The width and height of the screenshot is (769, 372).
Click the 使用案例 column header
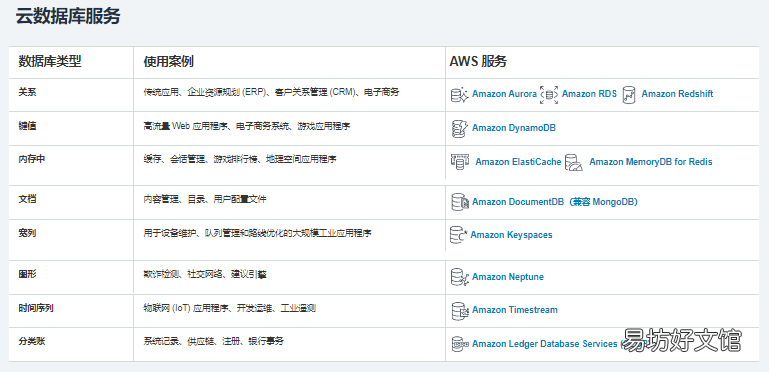pos(168,61)
